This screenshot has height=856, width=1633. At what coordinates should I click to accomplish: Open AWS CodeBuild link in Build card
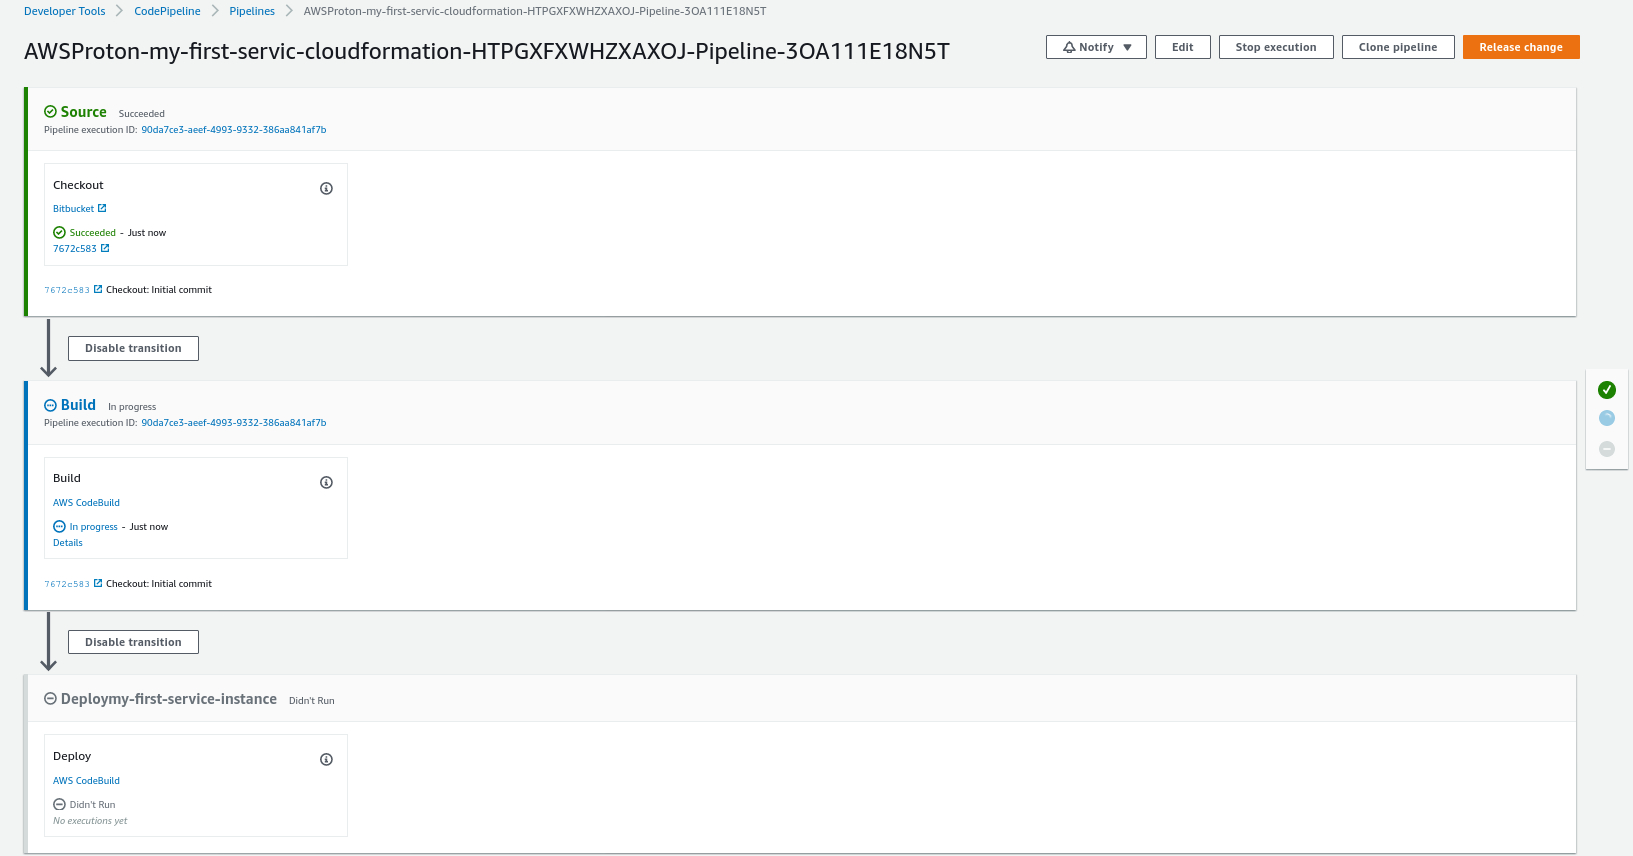(x=86, y=503)
